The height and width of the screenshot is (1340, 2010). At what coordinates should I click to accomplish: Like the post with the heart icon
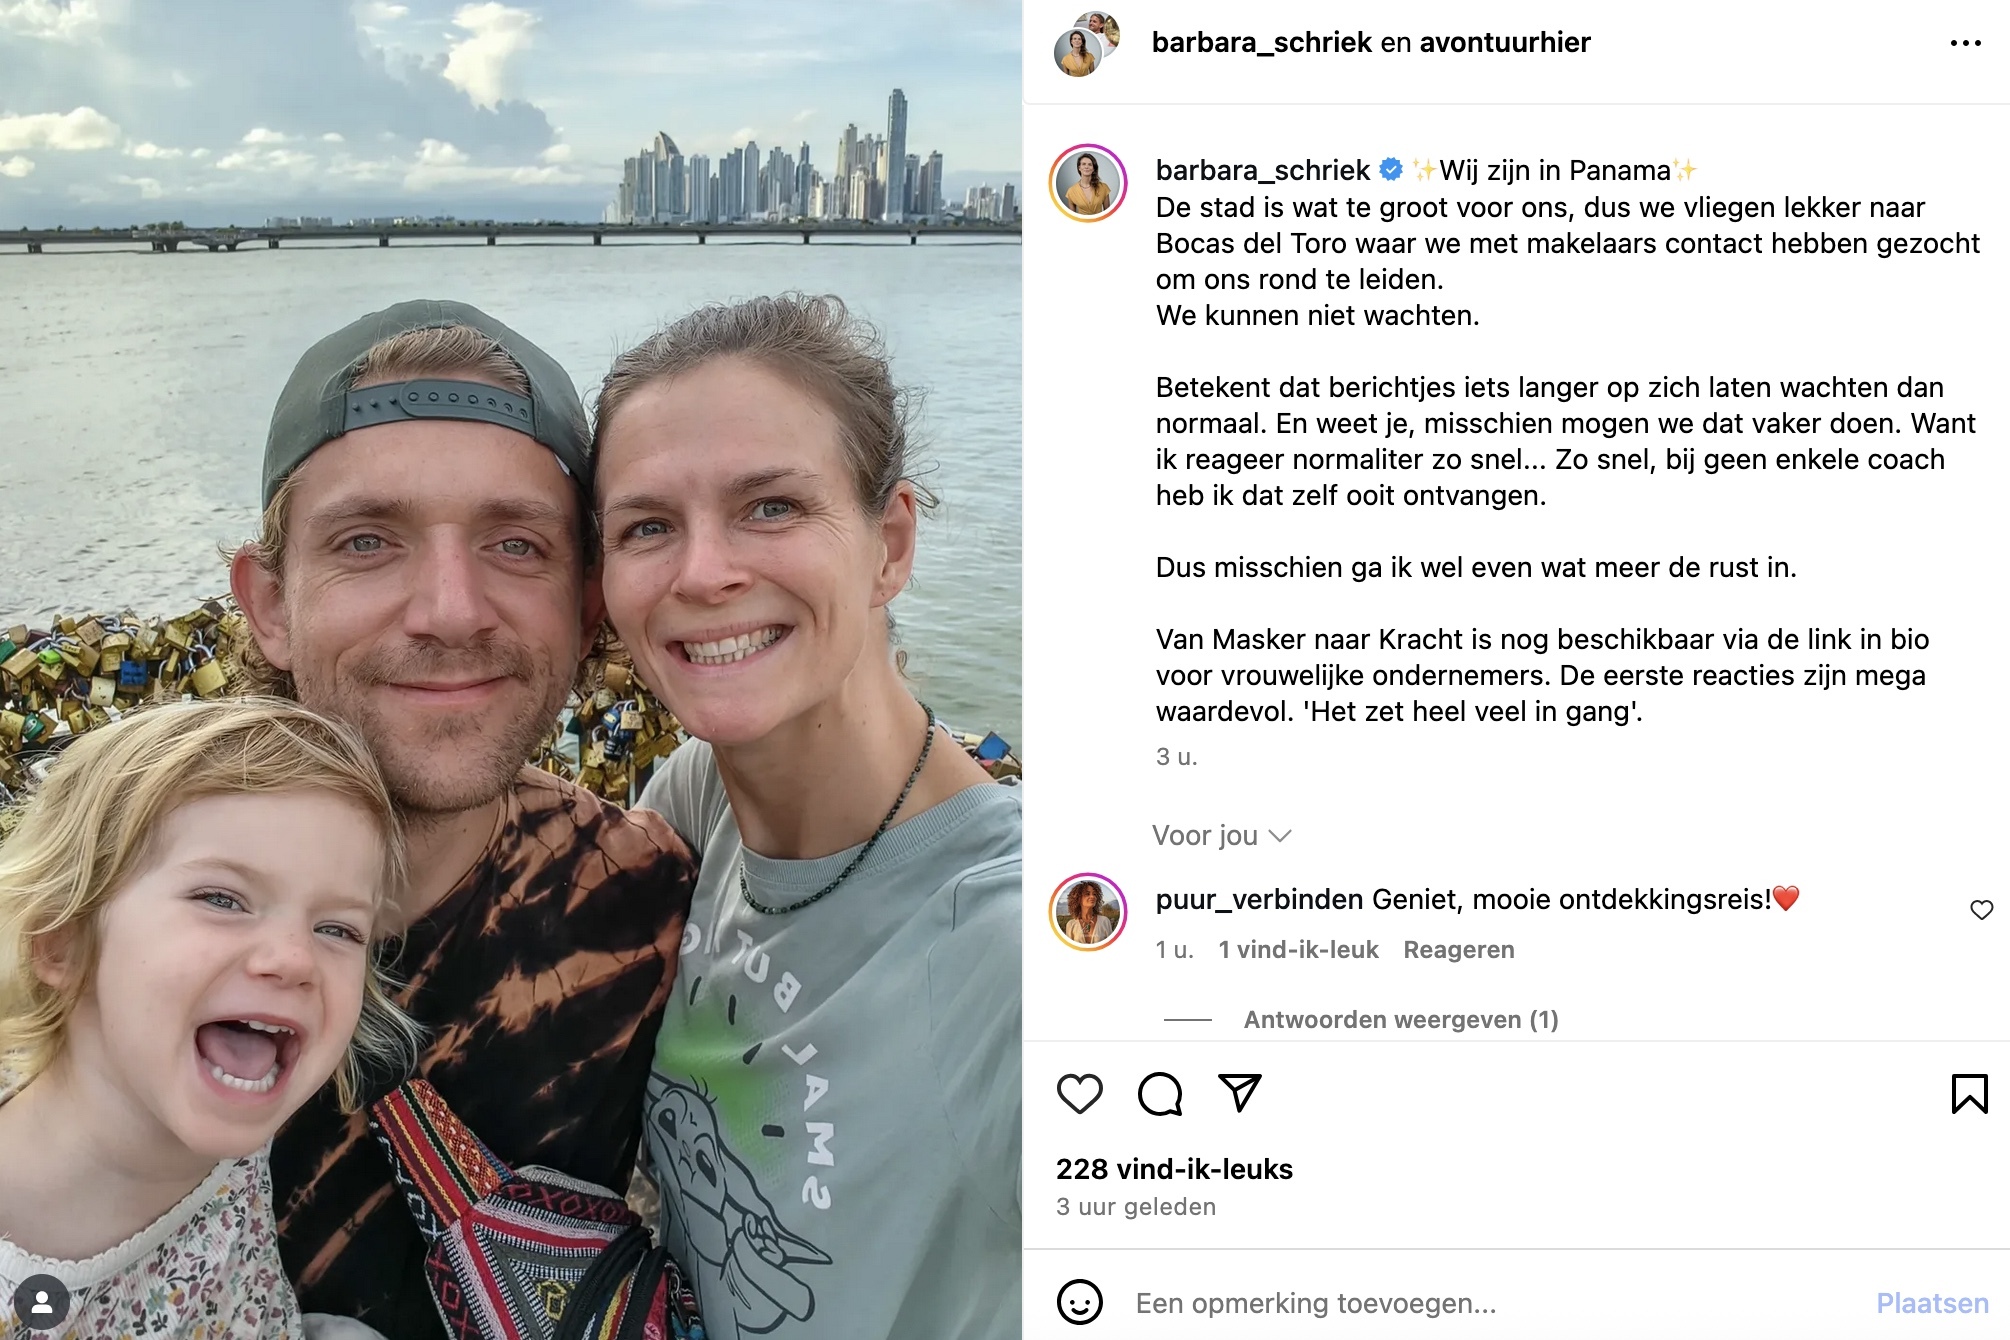tap(1079, 1094)
